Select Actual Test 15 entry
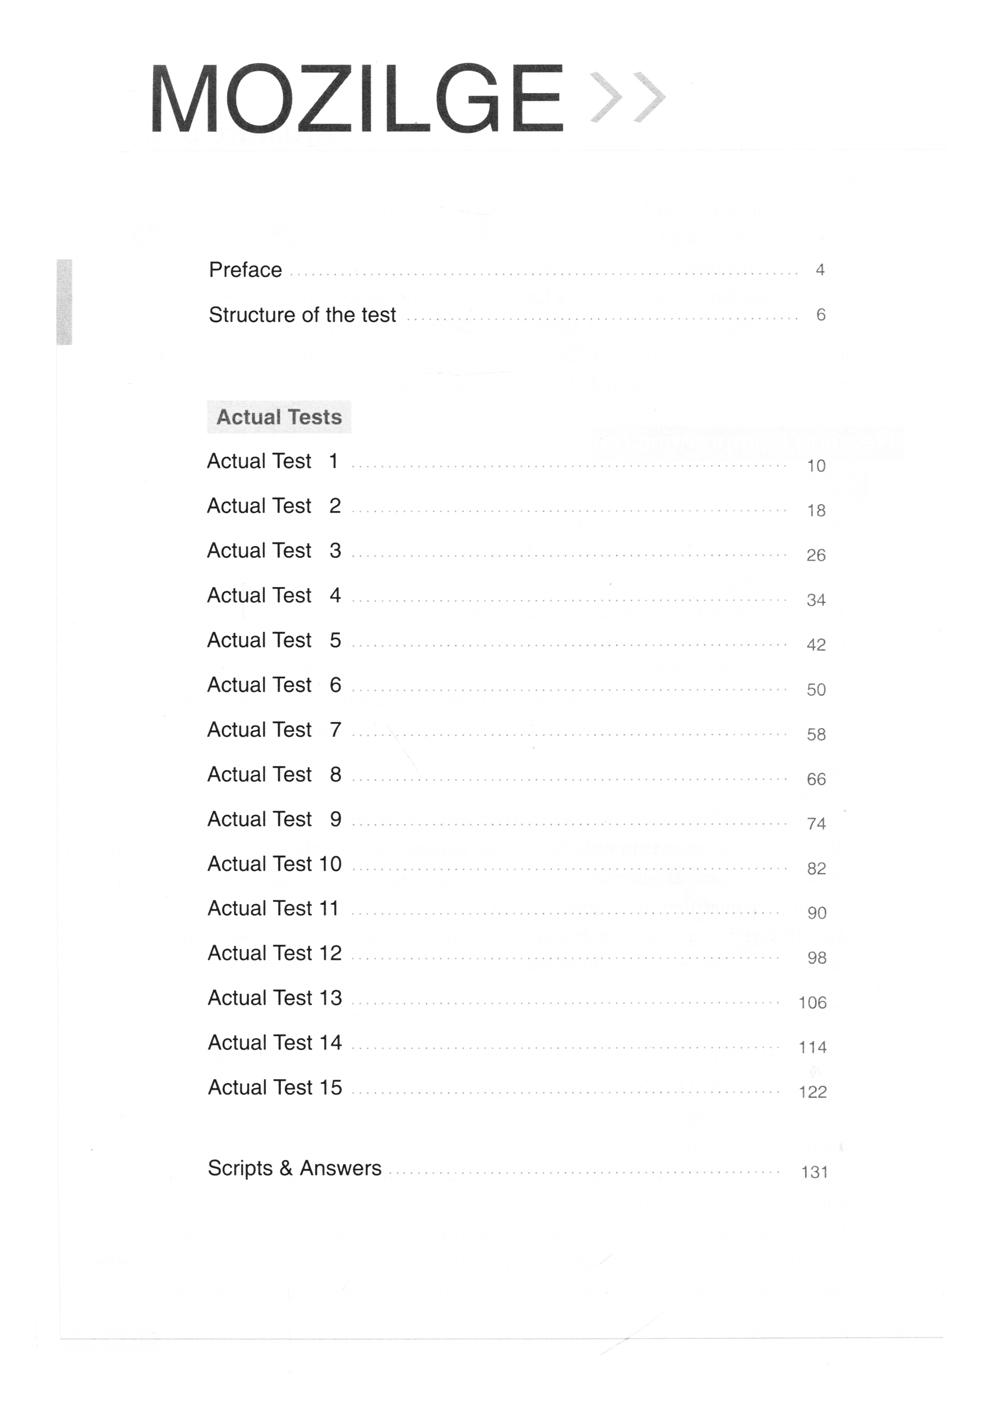The width and height of the screenshot is (1000, 1412). tap(274, 1087)
